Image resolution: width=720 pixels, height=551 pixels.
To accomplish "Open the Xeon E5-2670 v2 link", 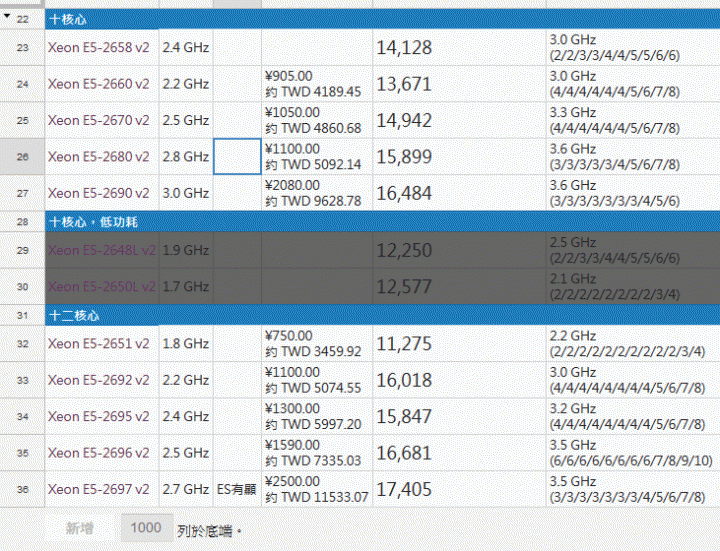I will point(99,120).
